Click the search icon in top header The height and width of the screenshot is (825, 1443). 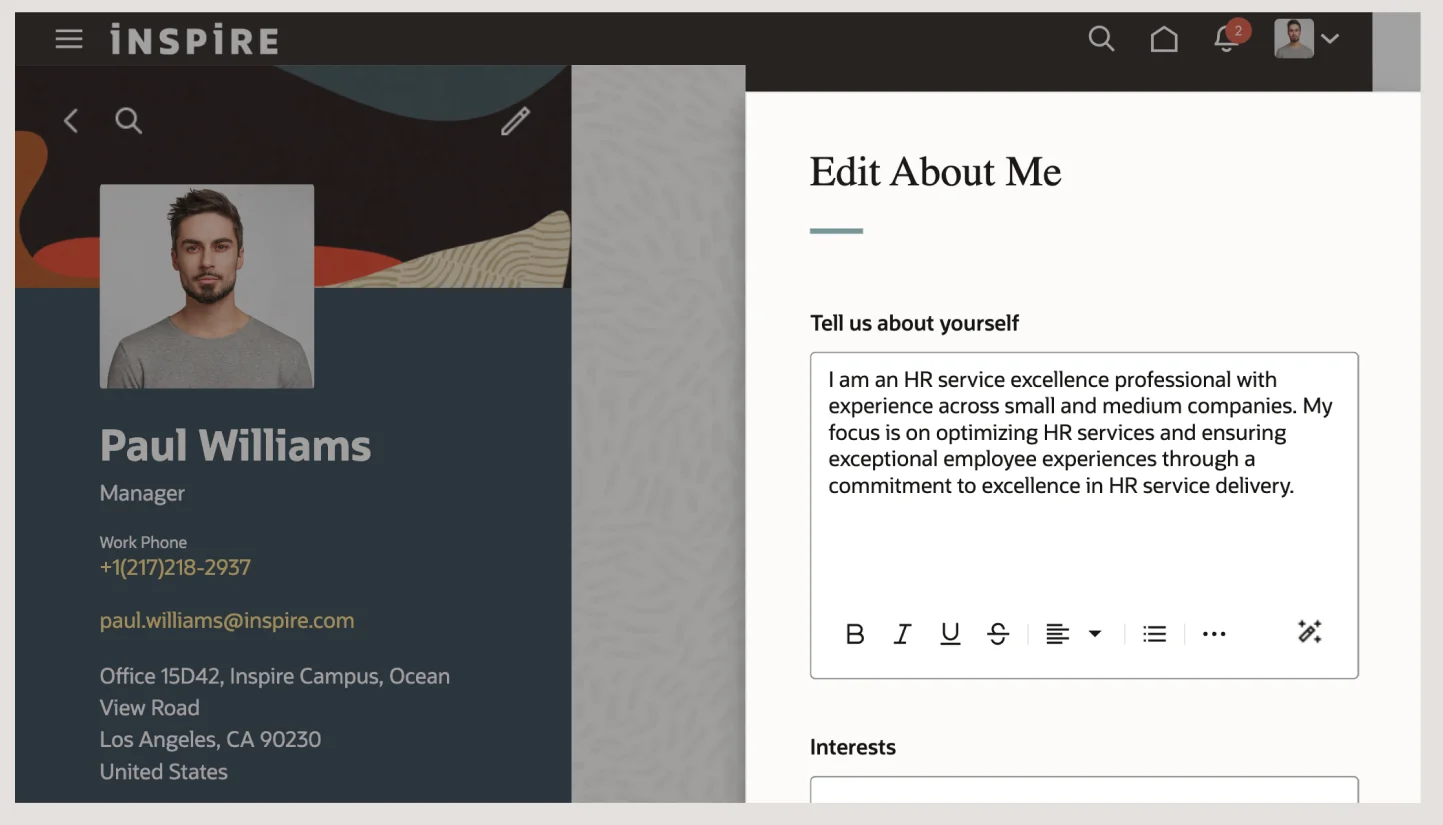(1101, 39)
